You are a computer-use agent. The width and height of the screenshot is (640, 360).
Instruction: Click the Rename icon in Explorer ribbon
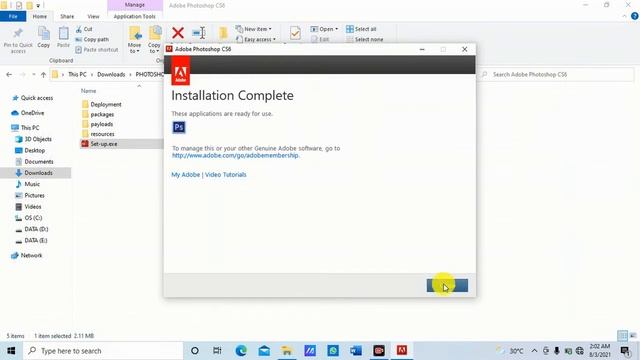(x=199, y=33)
